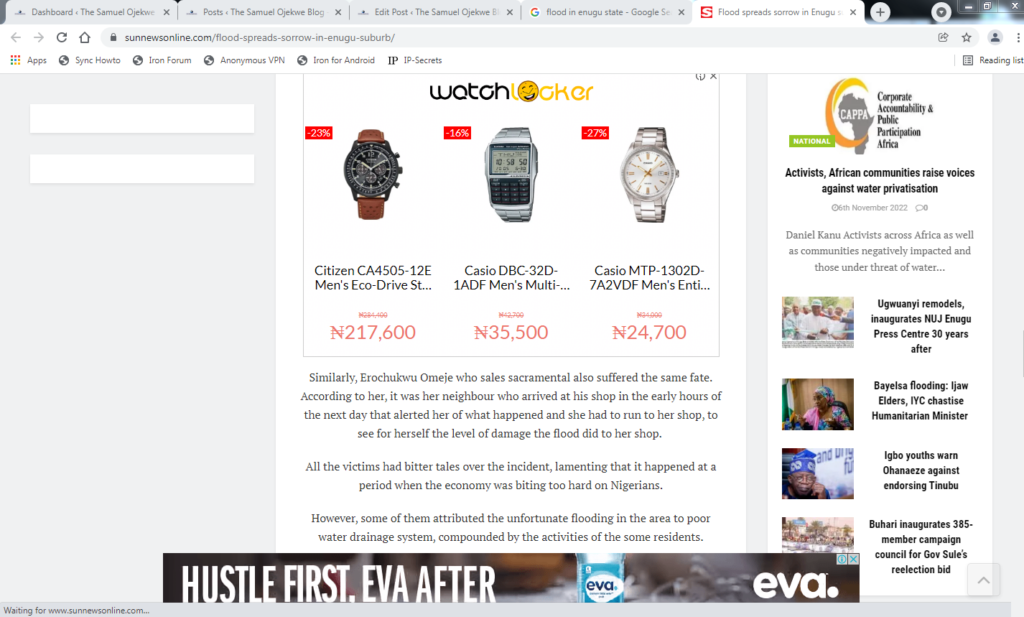
Task: Click the Citizen CA4505-12E watch image
Action: pyautogui.click(x=373, y=174)
